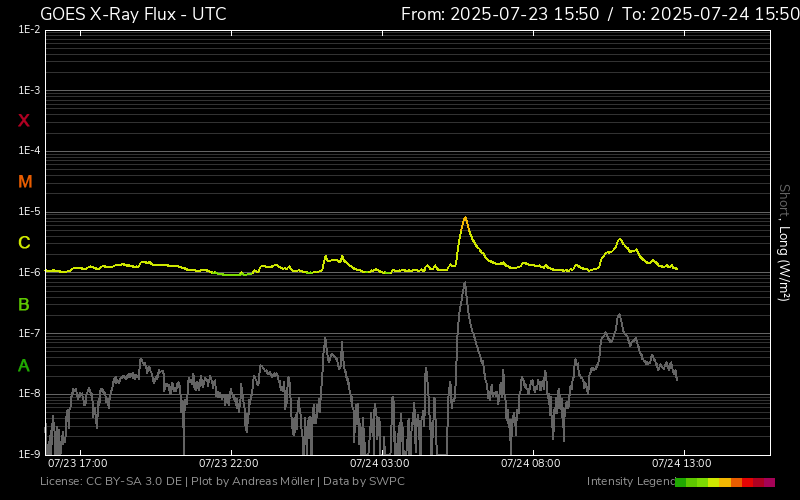
Task: Click the 1E-3 y-axis label
Action: [29, 91]
